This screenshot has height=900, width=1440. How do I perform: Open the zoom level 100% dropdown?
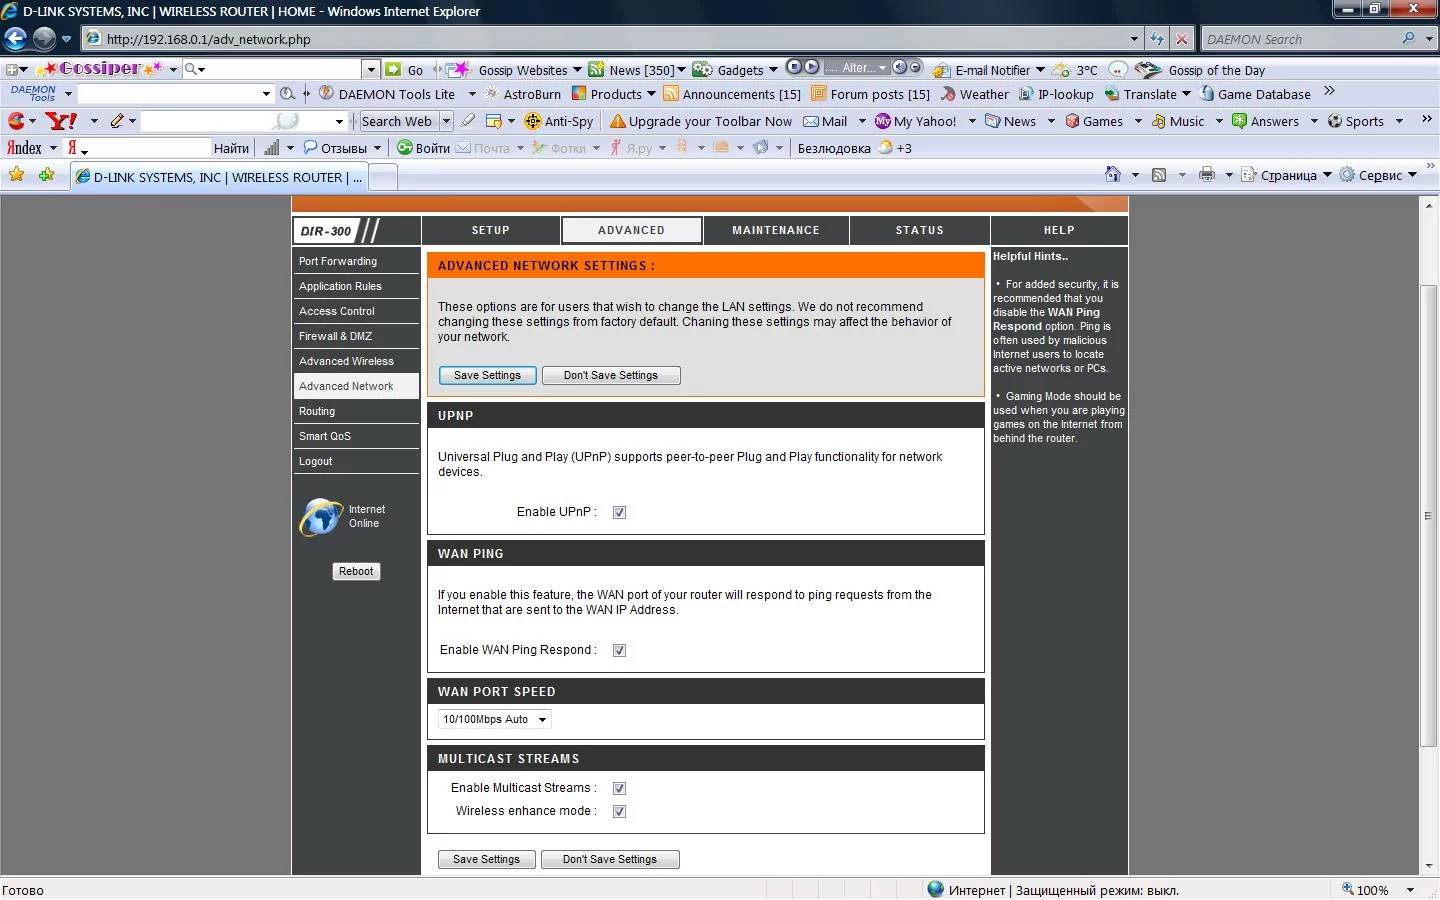coord(1410,890)
